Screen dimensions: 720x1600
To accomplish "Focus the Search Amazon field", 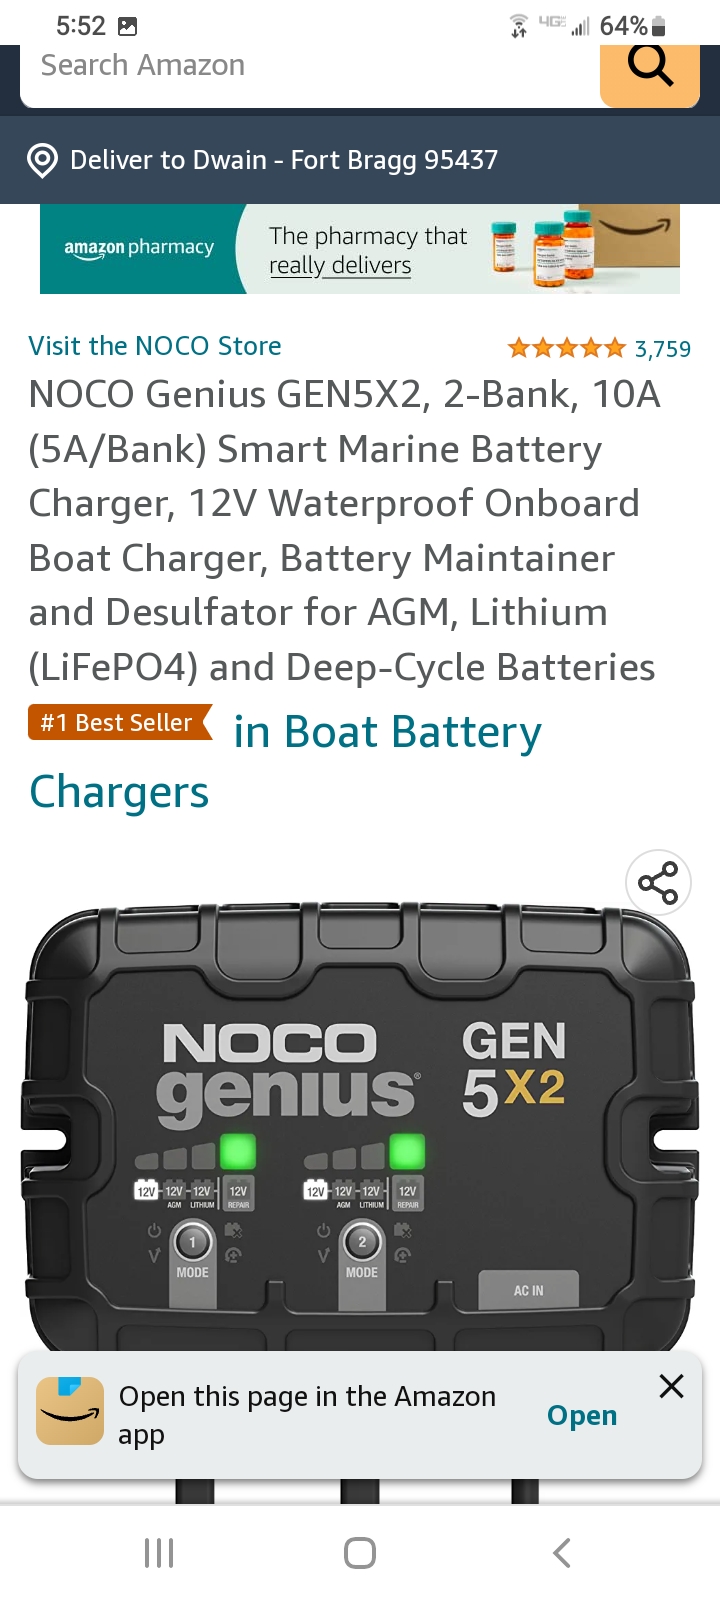I will pyautogui.click(x=300, y=66).
